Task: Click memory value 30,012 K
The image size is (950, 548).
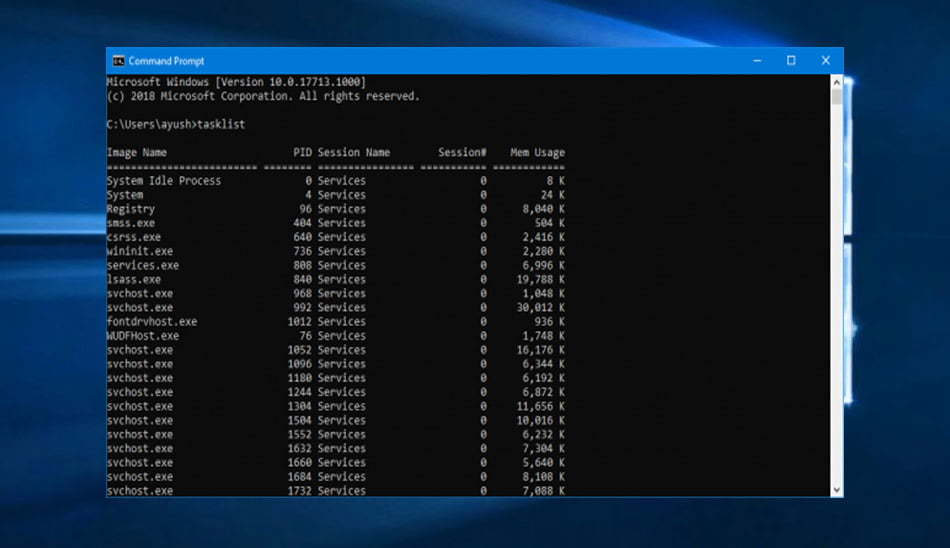Action: pos(540,307)
